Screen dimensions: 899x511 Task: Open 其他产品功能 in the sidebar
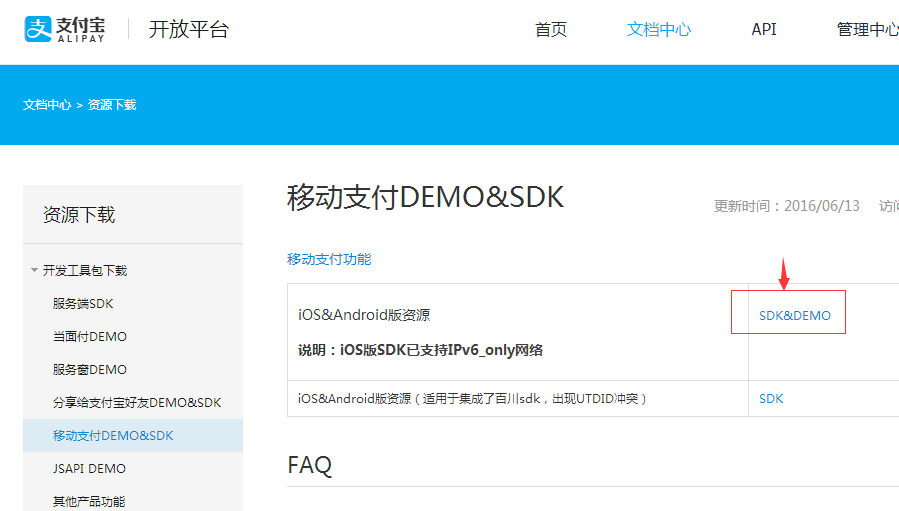[x=89, y=502]
